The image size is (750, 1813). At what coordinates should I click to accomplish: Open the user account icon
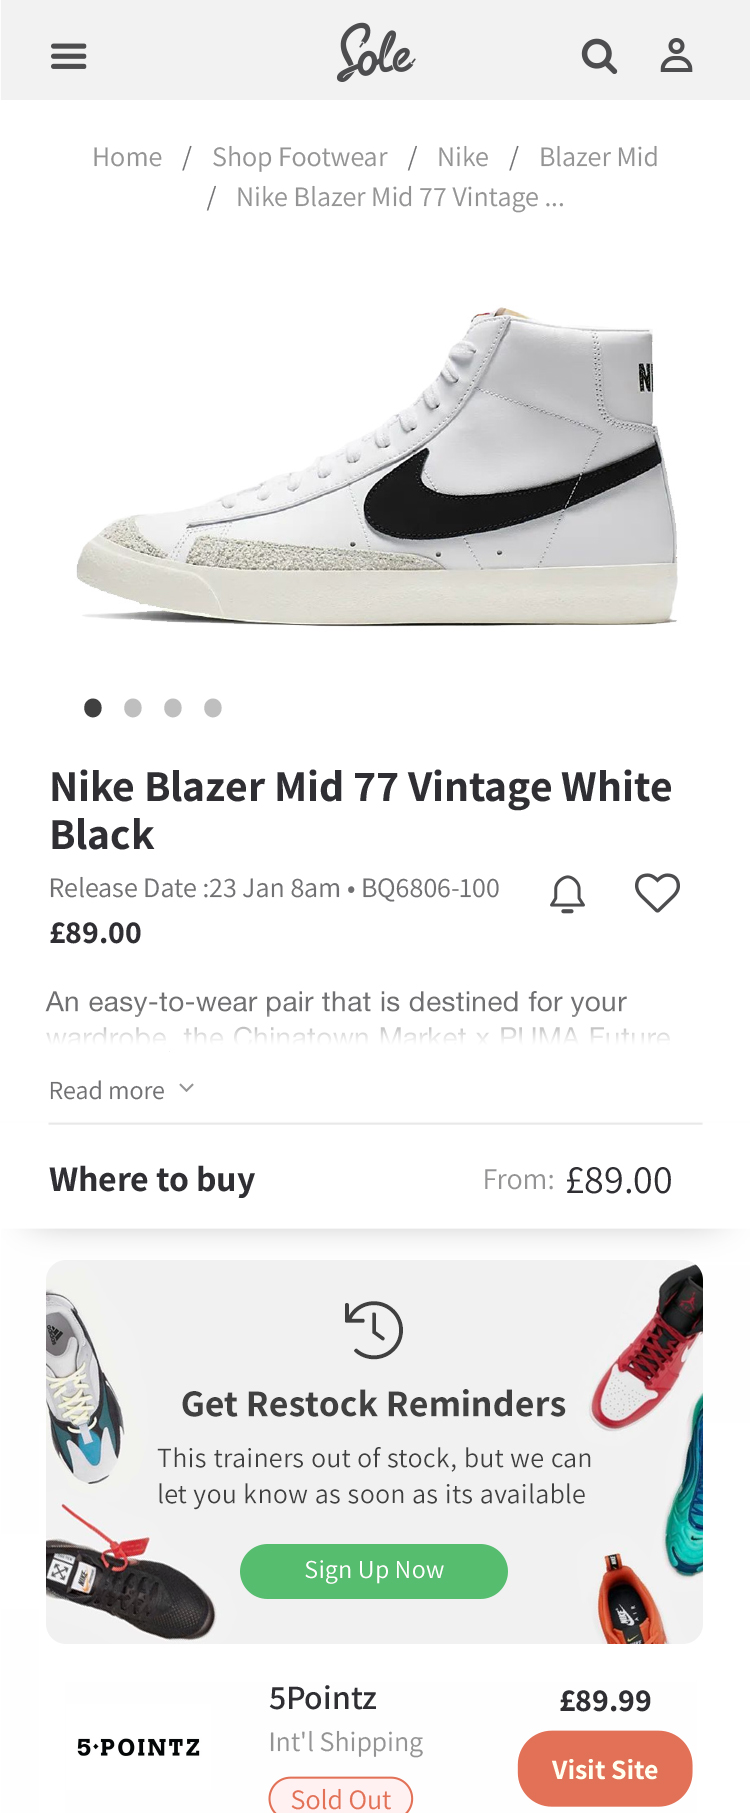pyautogui.click(x=676, y=56)
